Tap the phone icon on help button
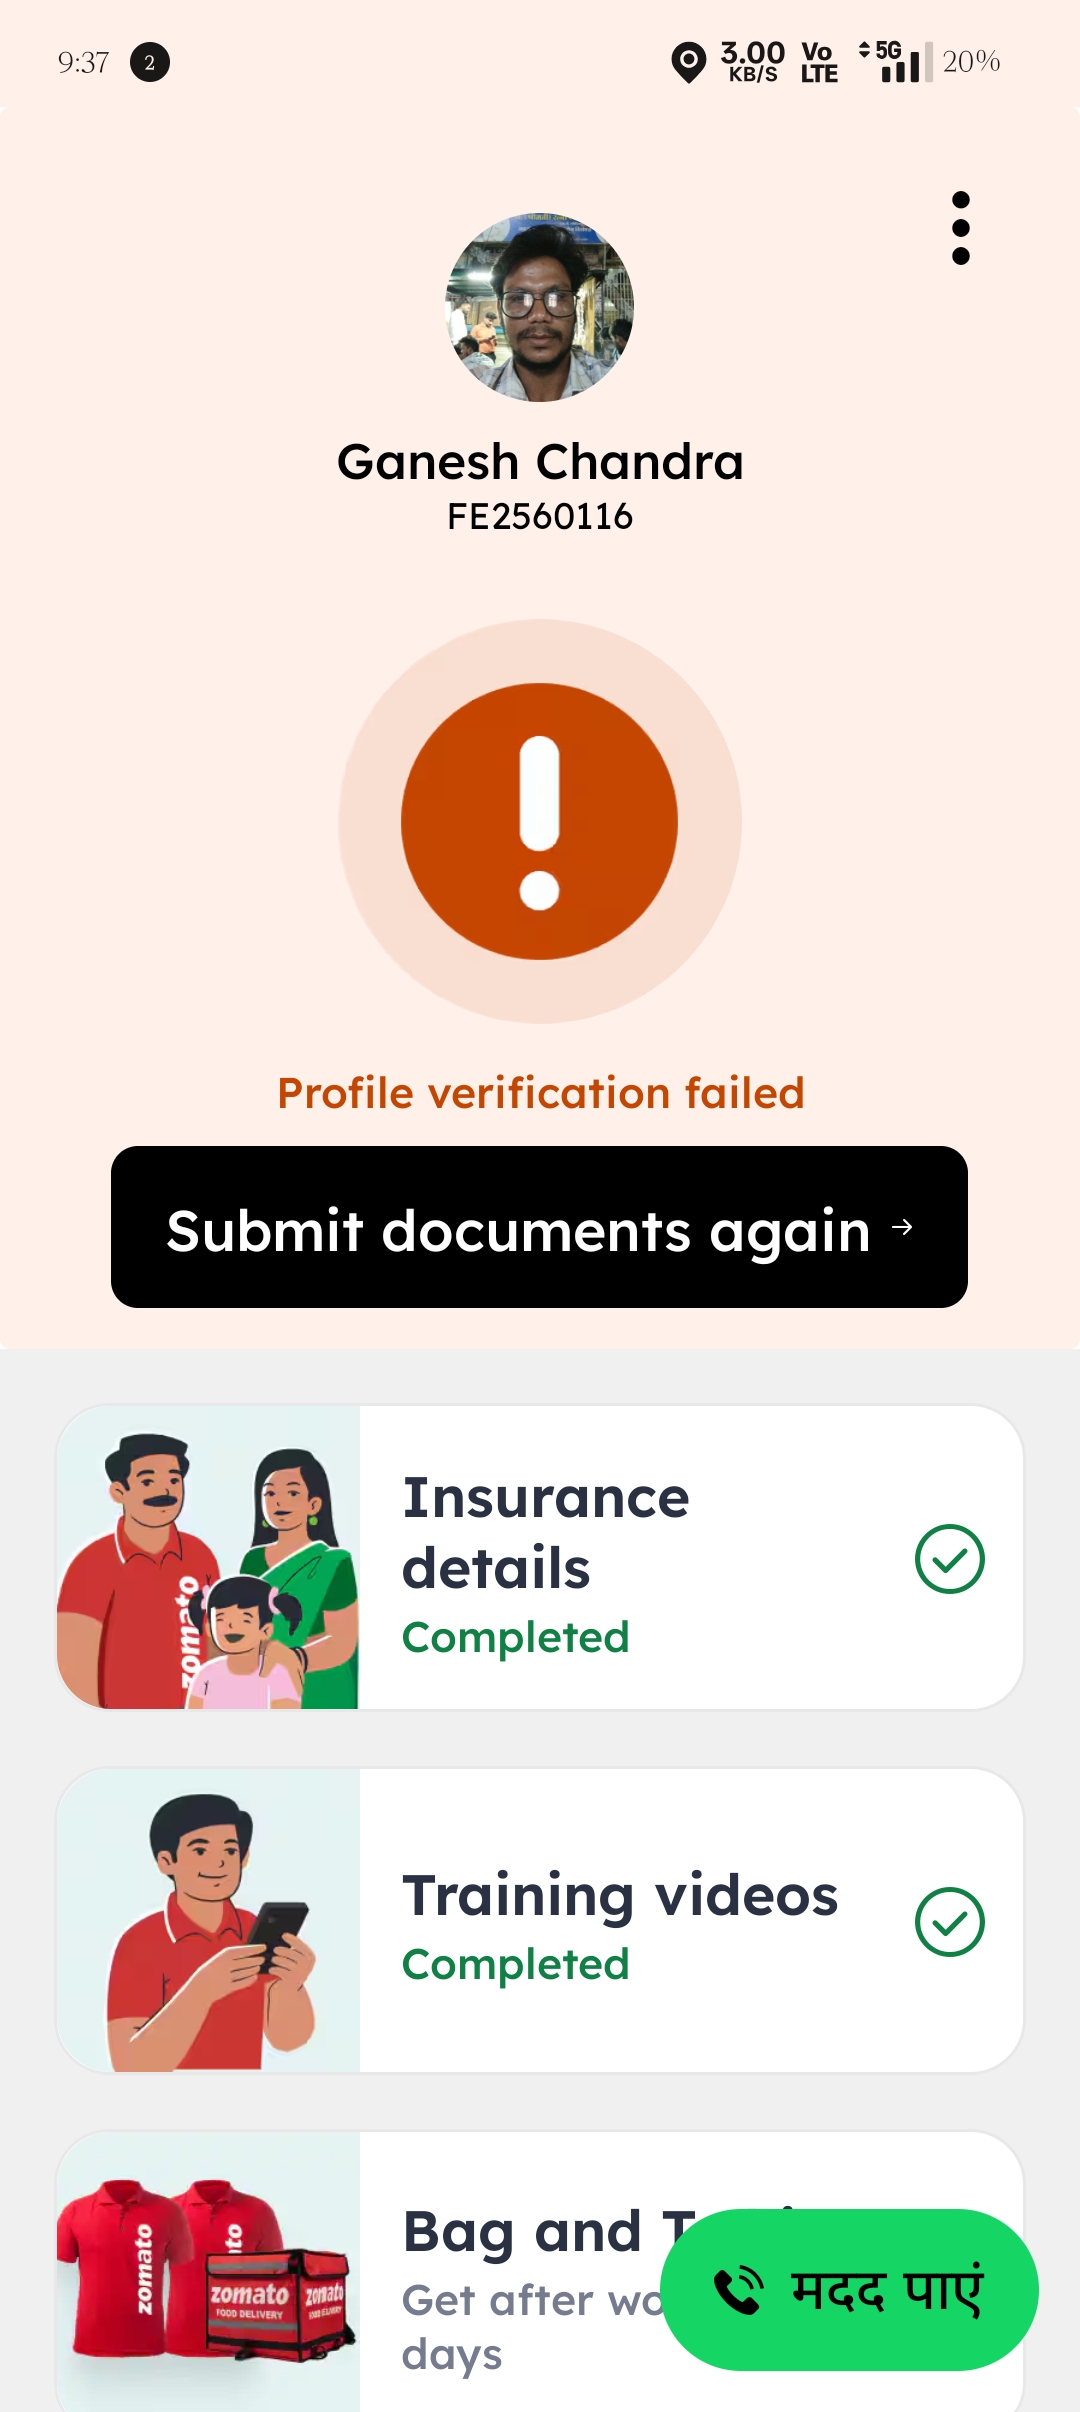 [x=738, y=2291]
